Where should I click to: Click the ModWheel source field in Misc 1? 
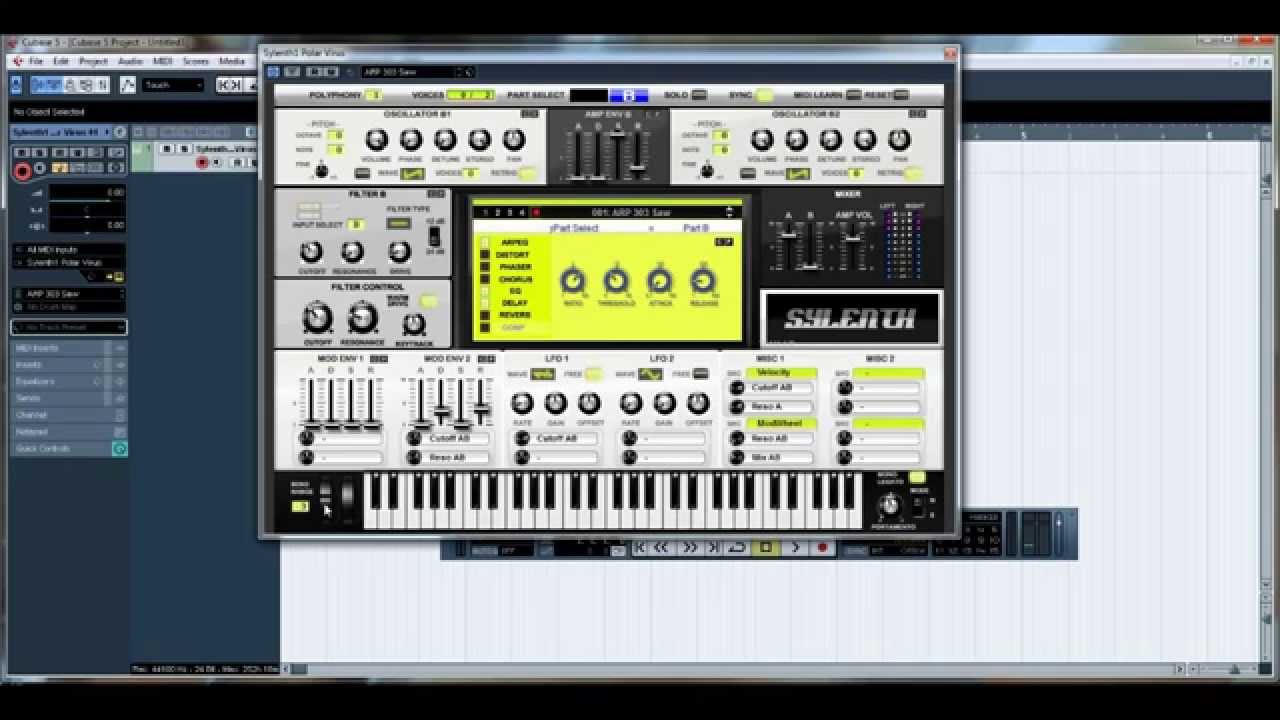coord(781,424)
